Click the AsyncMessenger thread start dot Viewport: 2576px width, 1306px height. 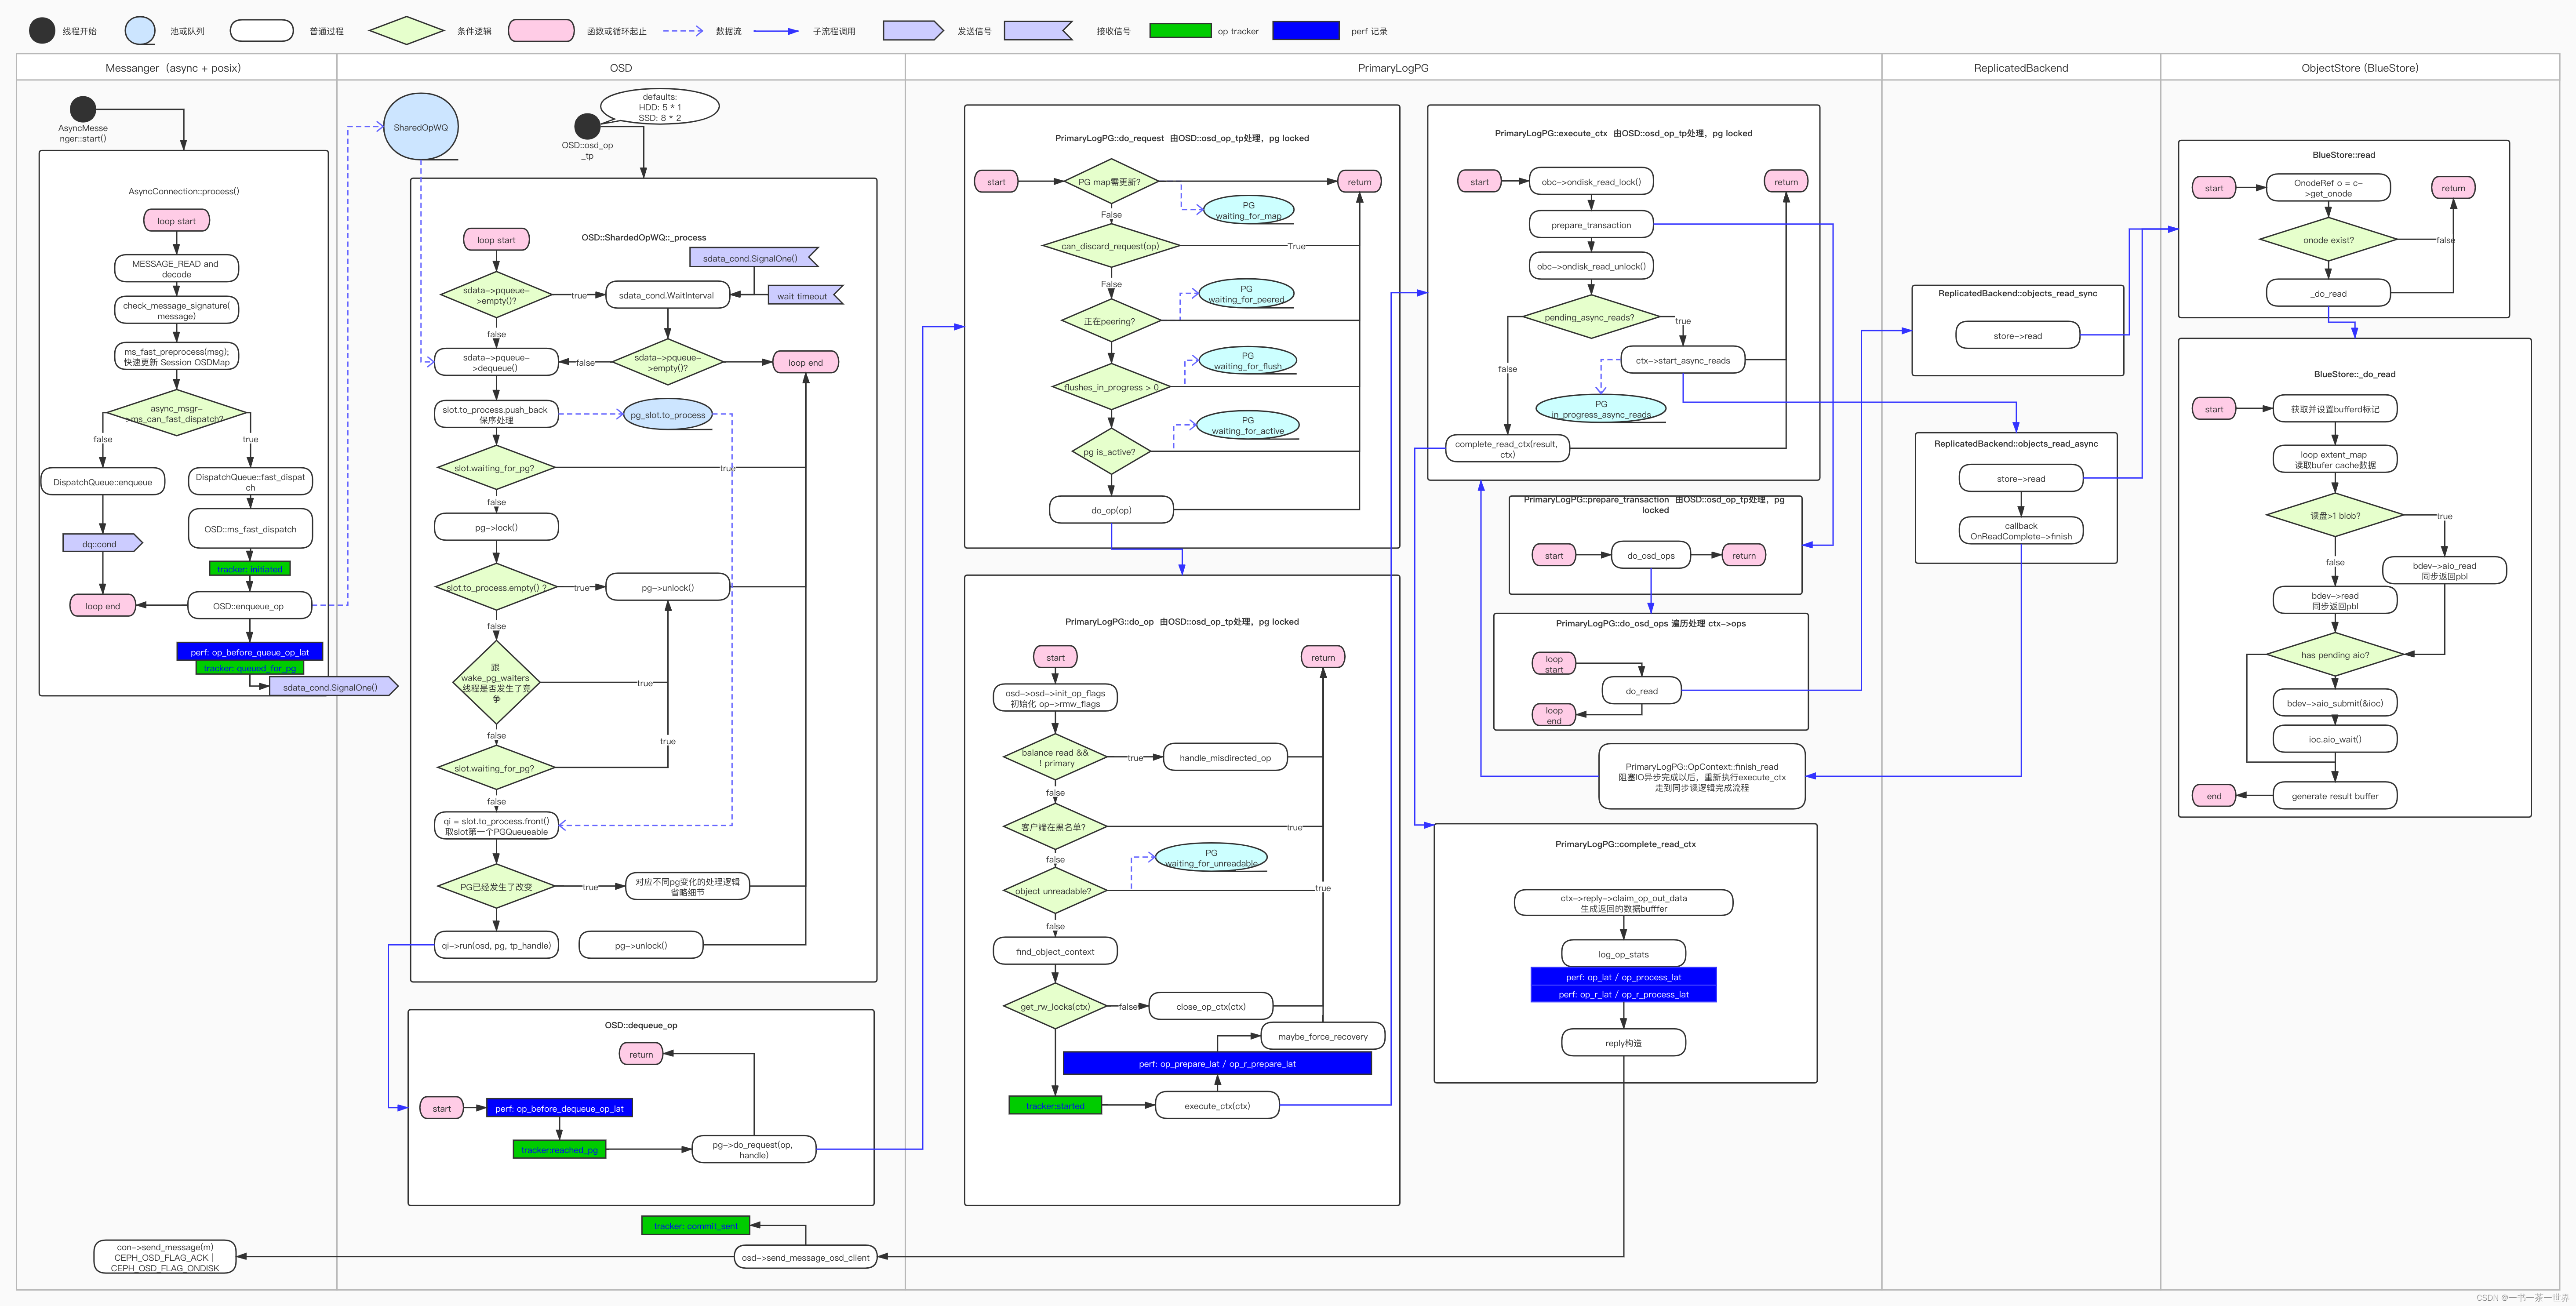coord(83,109)
